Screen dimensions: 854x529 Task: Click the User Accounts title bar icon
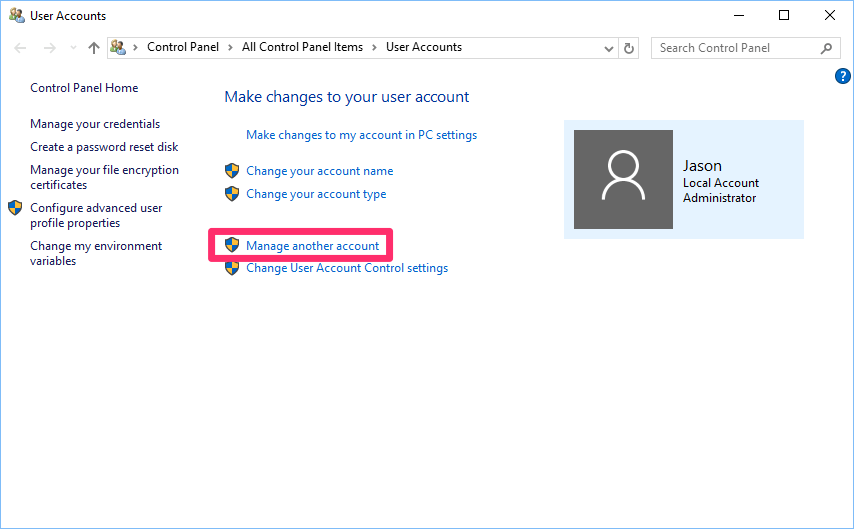(x=16, y=16)
